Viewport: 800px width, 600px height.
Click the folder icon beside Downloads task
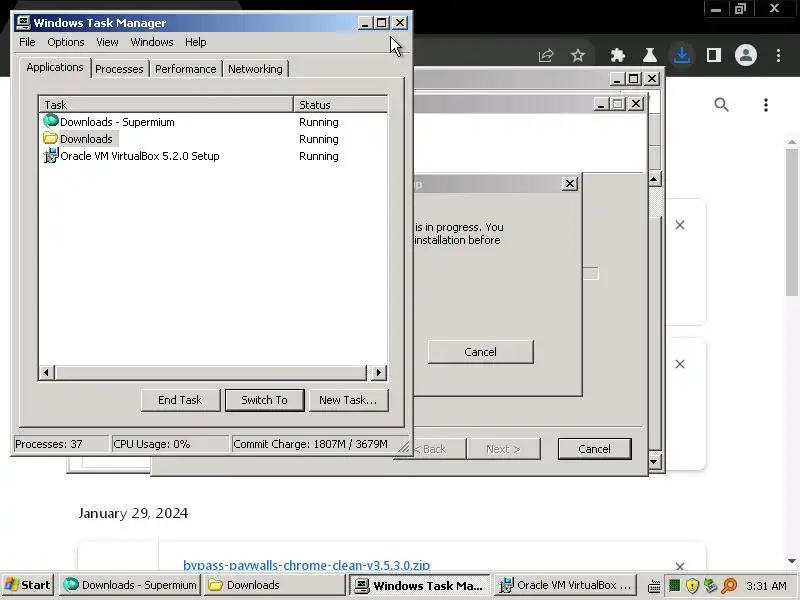pos(51,138)
